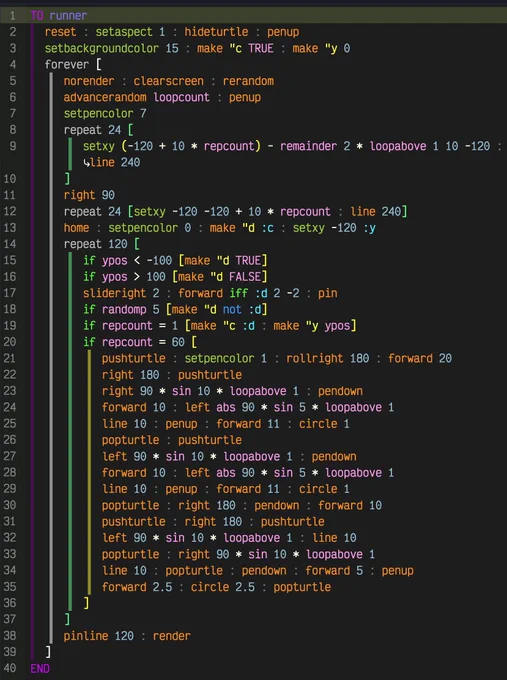The width and height of the screenshot is (507, 680).
Task: Click the 'TO' keyword on line 1
Action: pyautogui.click(x=37, y=16)
